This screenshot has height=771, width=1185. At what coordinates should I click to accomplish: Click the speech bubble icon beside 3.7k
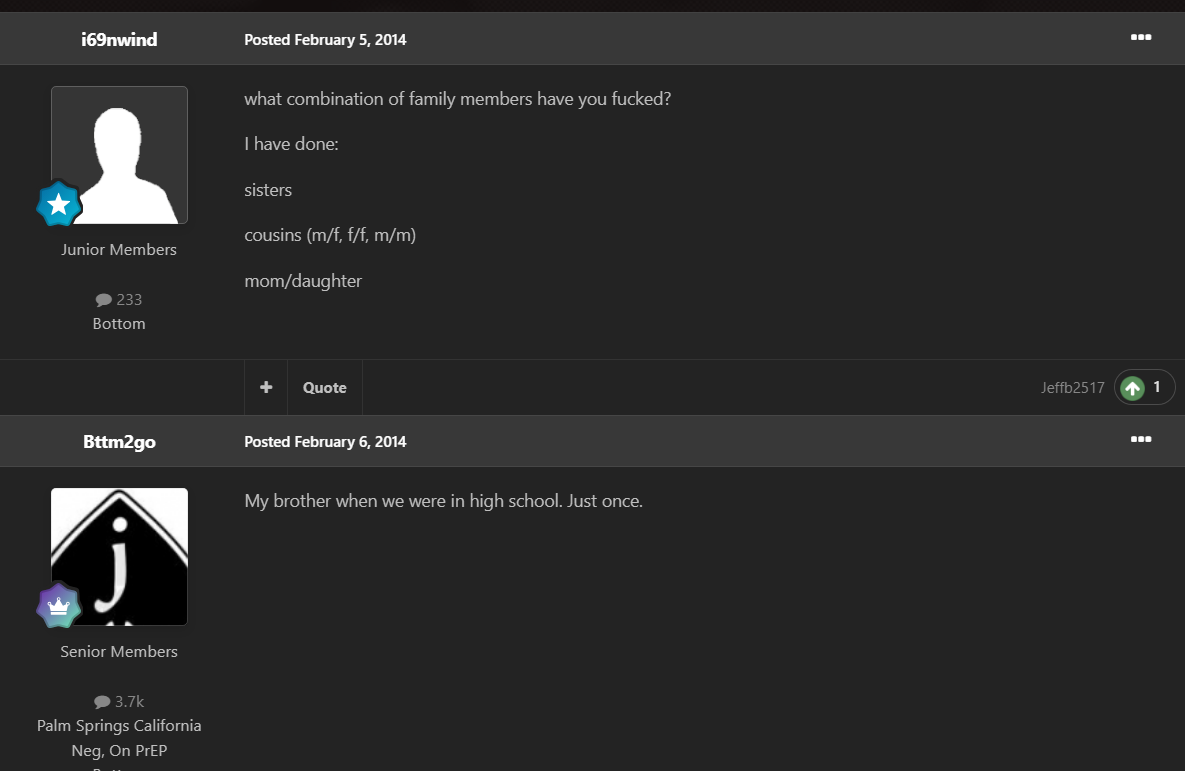coord(102,702)
